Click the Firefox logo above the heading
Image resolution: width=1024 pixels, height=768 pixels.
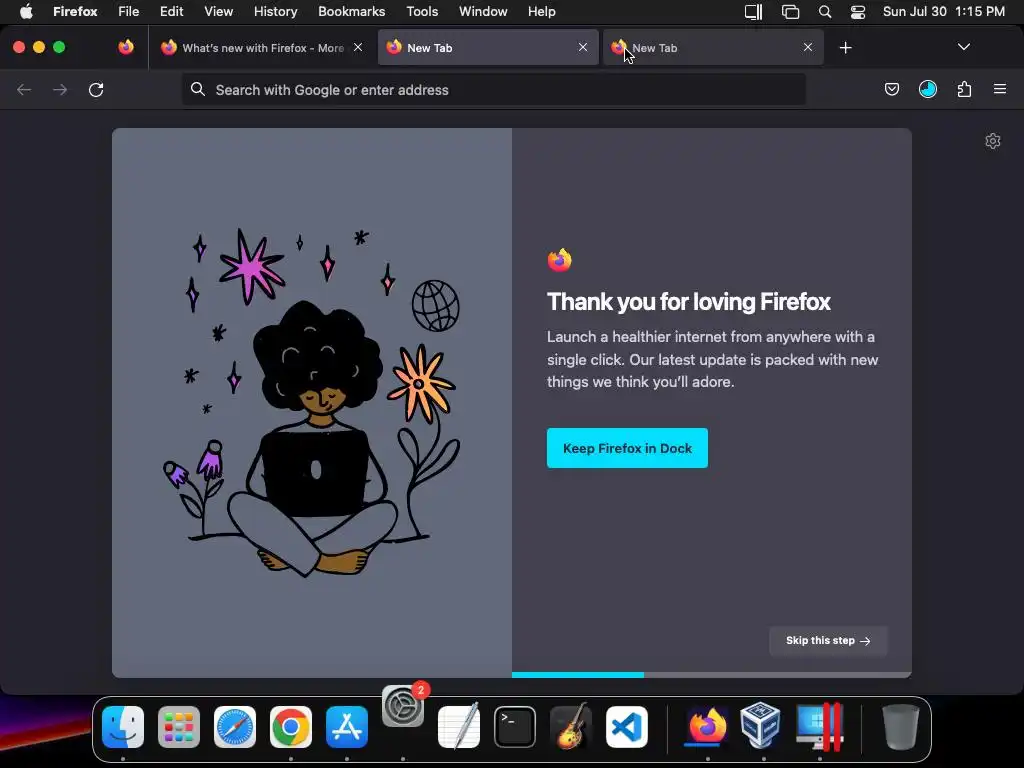click(x=560, y=260)
